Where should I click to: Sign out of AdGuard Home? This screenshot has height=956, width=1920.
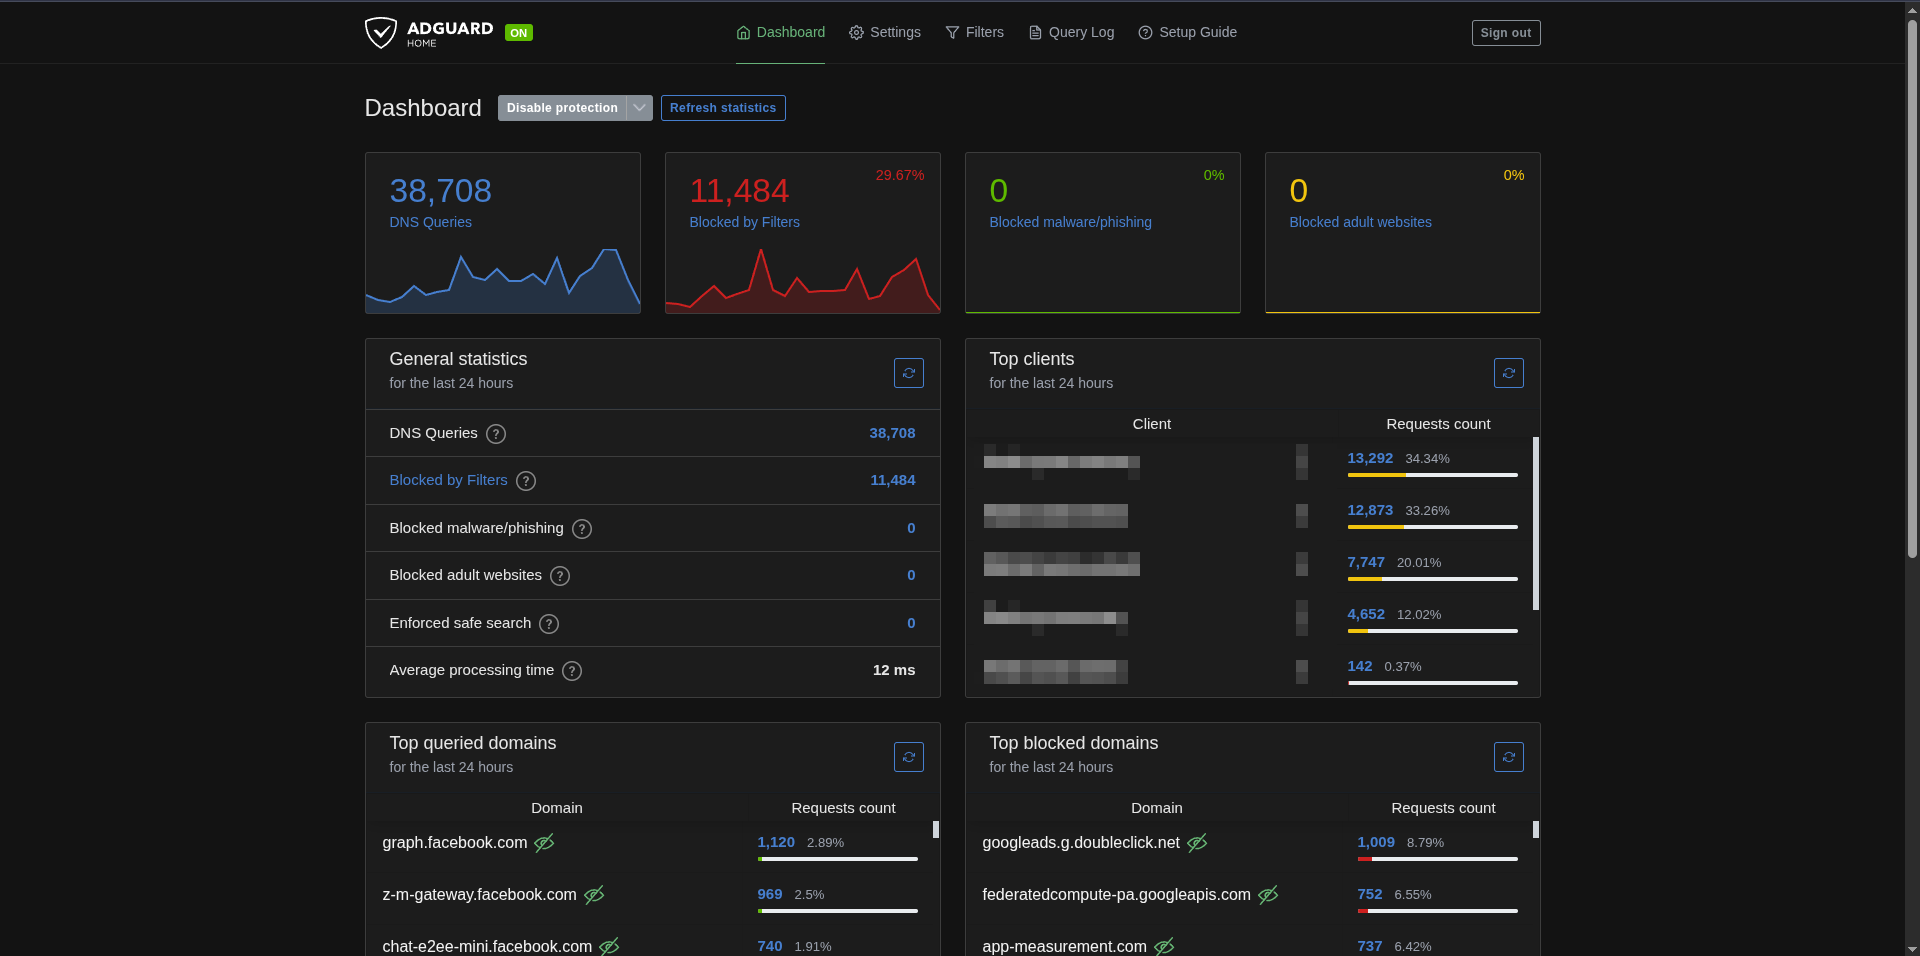(1505, 33)
